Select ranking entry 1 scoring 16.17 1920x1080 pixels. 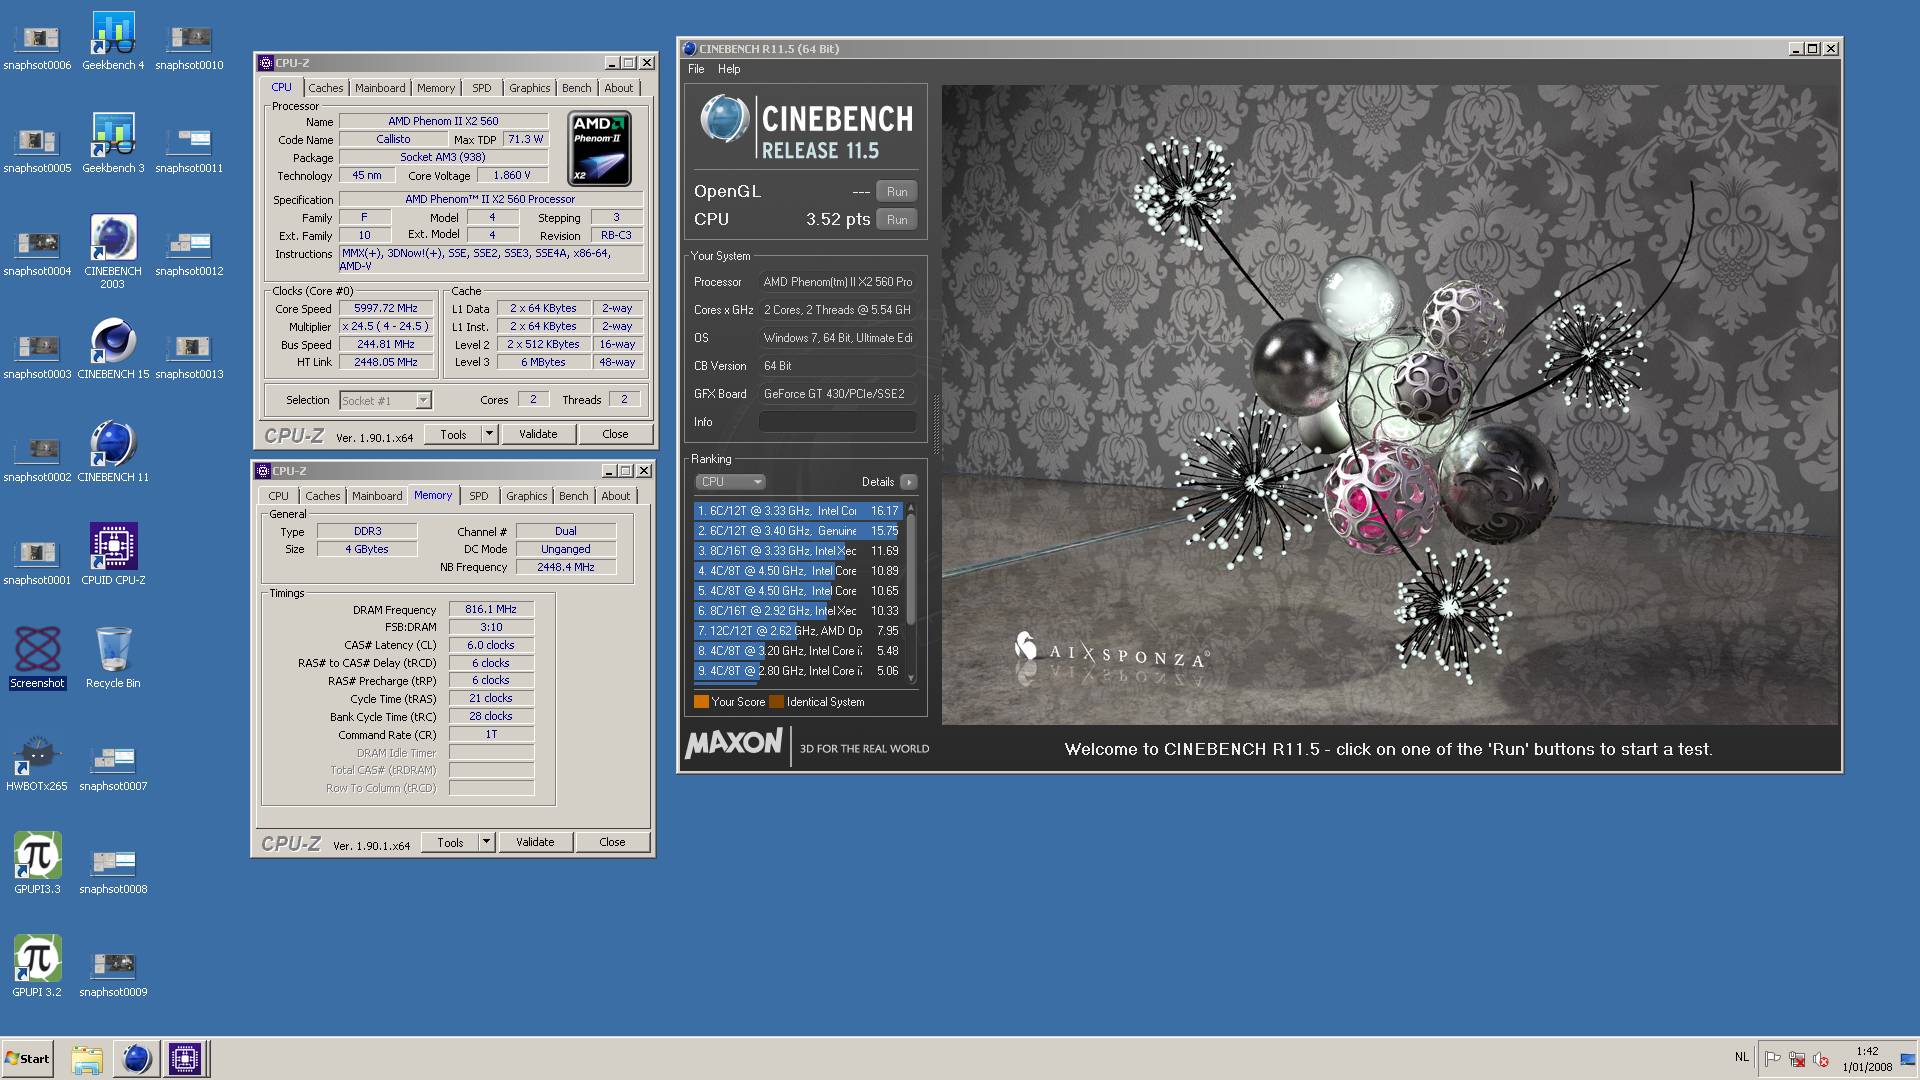[x=798, y=511]
